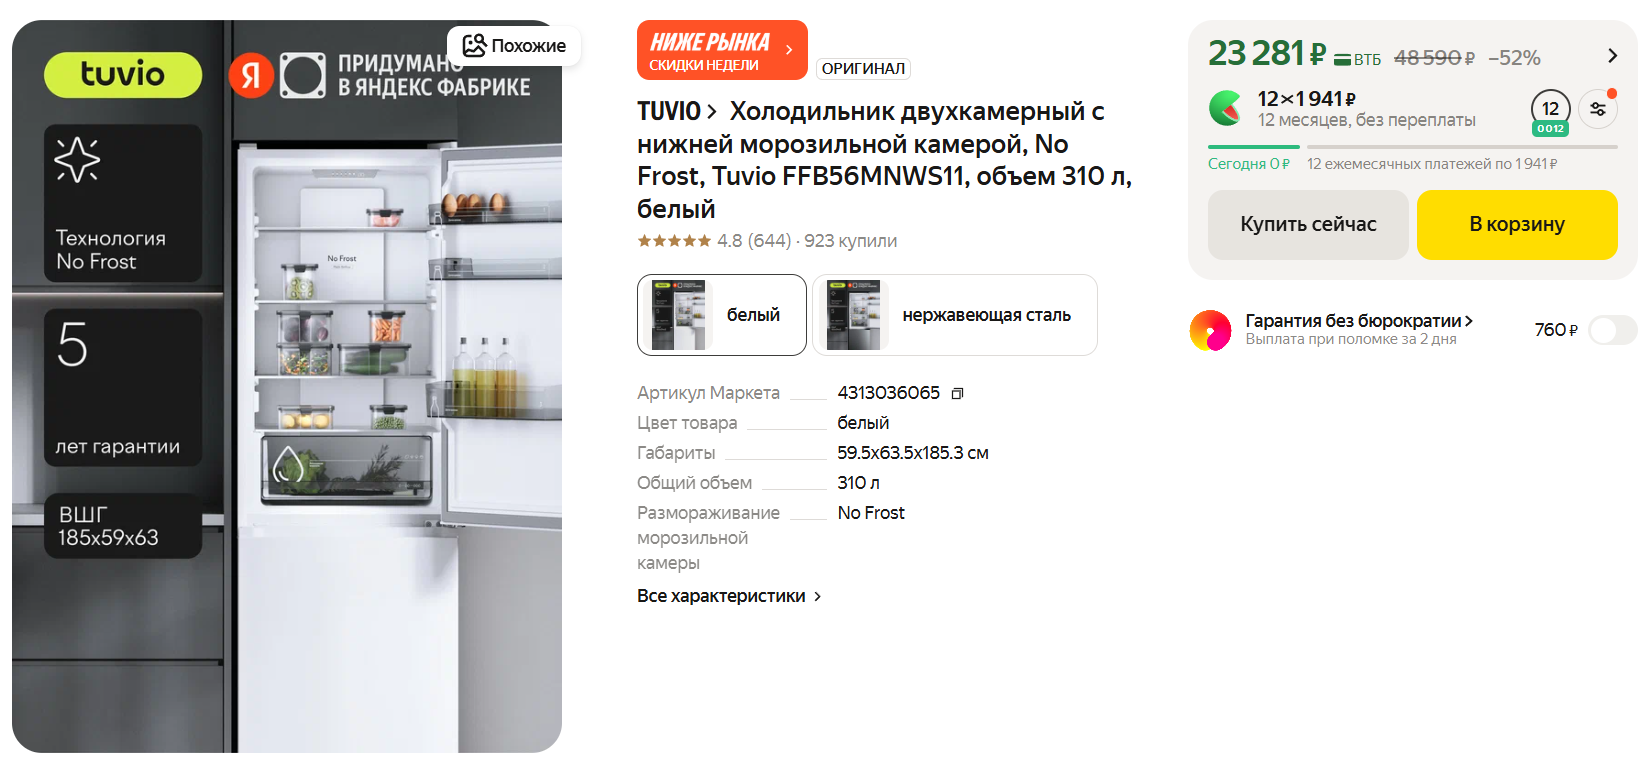Image resolution: width=1649 pixels, height=758 pixels.
Task: Click the rating stars
Action: tap(674, 241)
